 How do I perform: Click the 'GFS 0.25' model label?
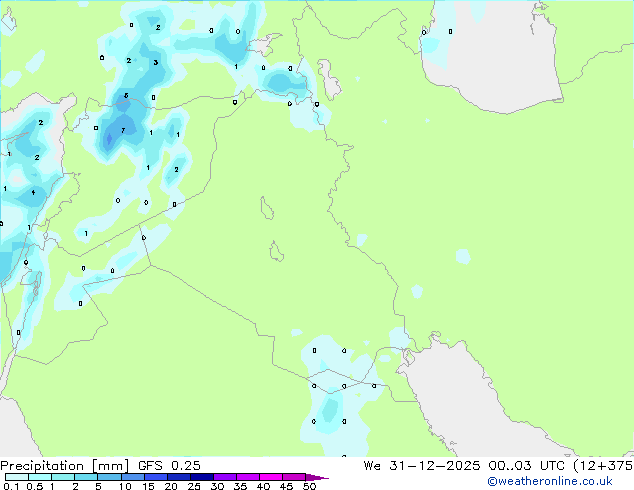169,465
